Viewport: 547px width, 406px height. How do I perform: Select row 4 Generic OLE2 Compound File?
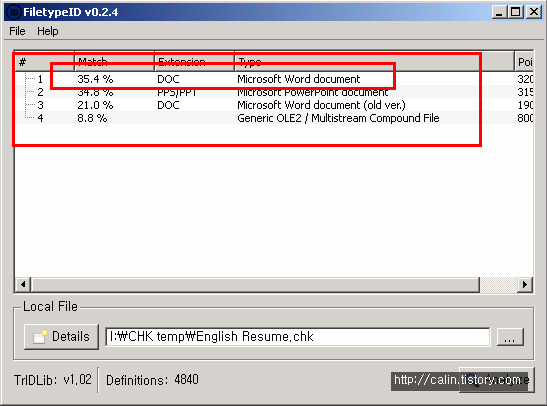click(274, 118)
